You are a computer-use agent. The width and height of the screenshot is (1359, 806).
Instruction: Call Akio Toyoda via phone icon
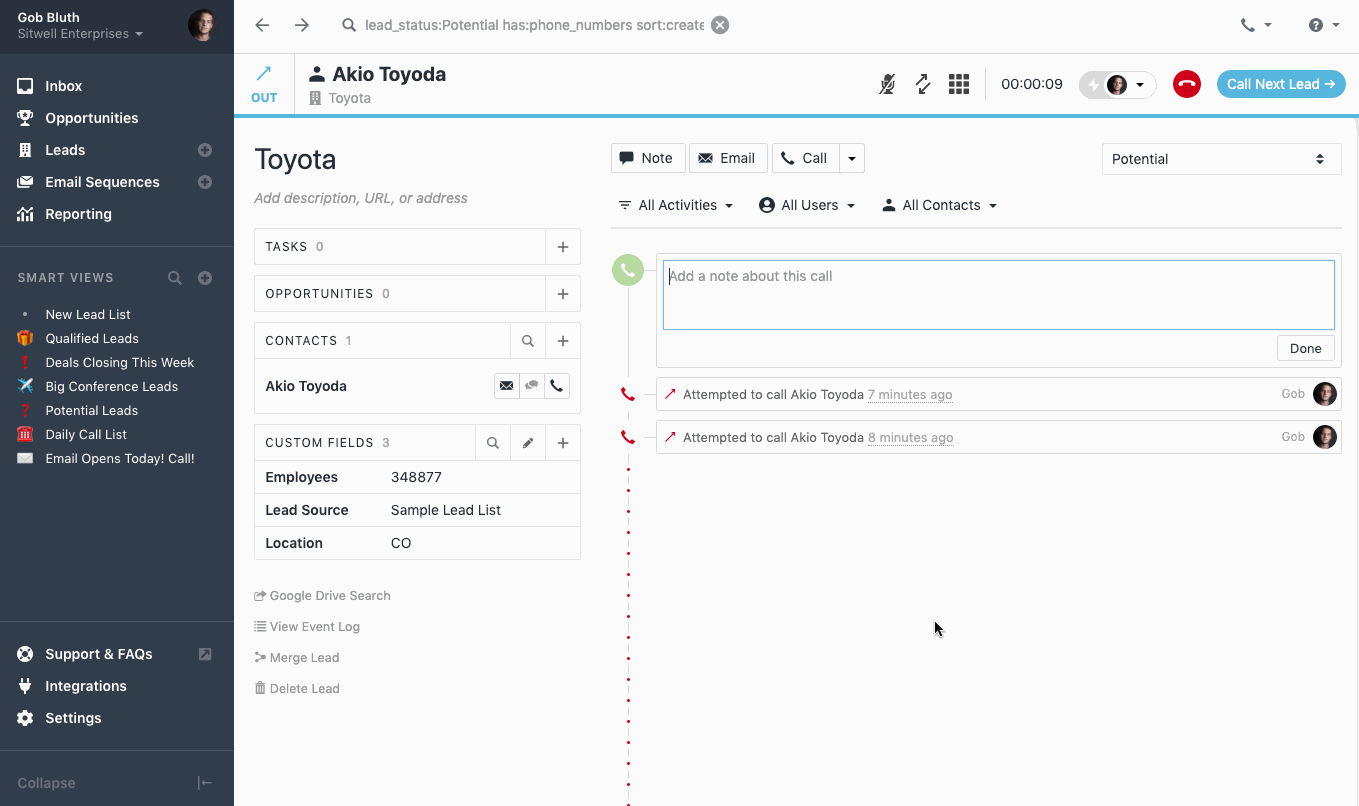[557, 386]
